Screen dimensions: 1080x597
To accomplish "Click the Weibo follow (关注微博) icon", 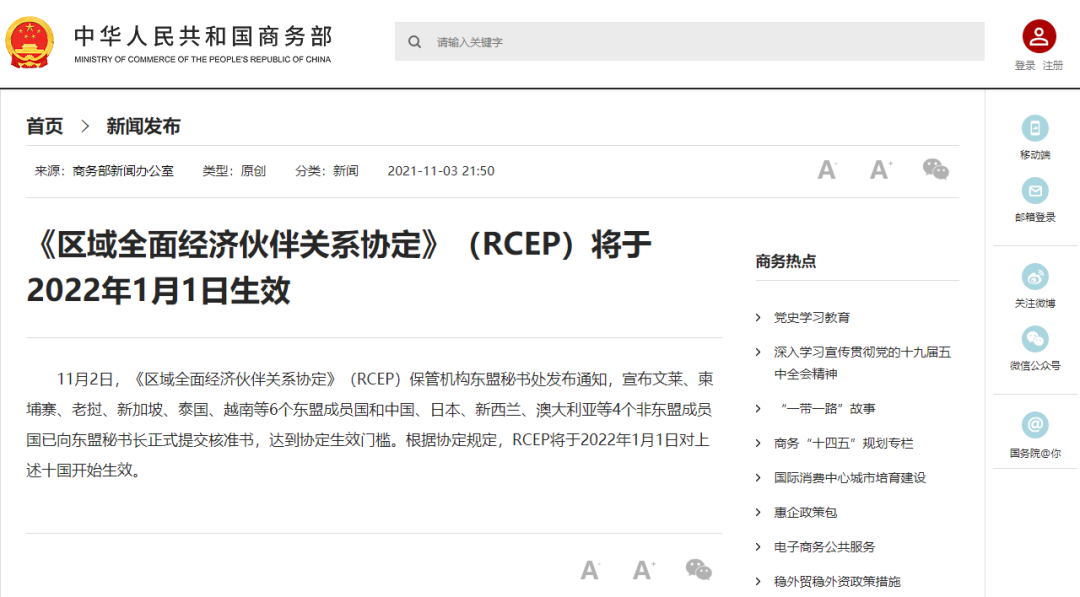I will 1035,277.
